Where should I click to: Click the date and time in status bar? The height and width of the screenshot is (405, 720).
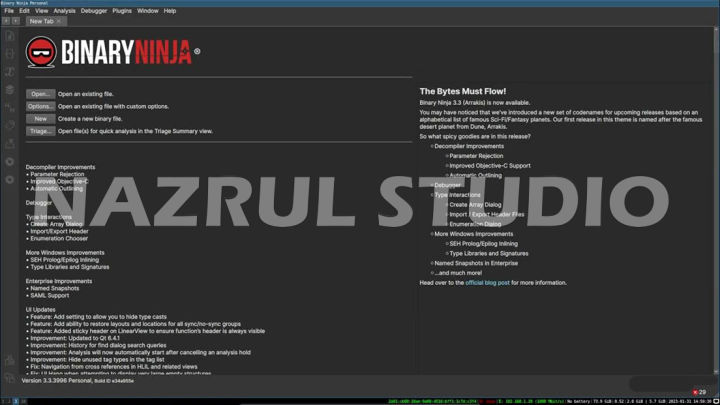click(x=690, y=401)
